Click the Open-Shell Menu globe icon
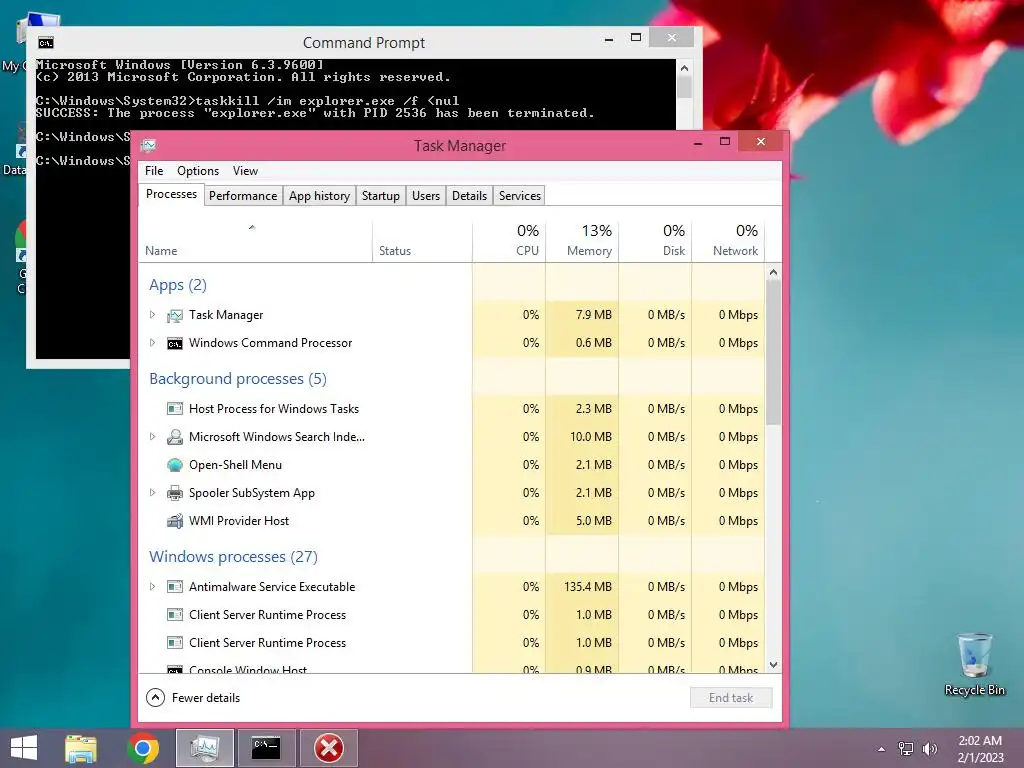The width and height of the screenshot is (1024, 768). click(x=174, y=465)
